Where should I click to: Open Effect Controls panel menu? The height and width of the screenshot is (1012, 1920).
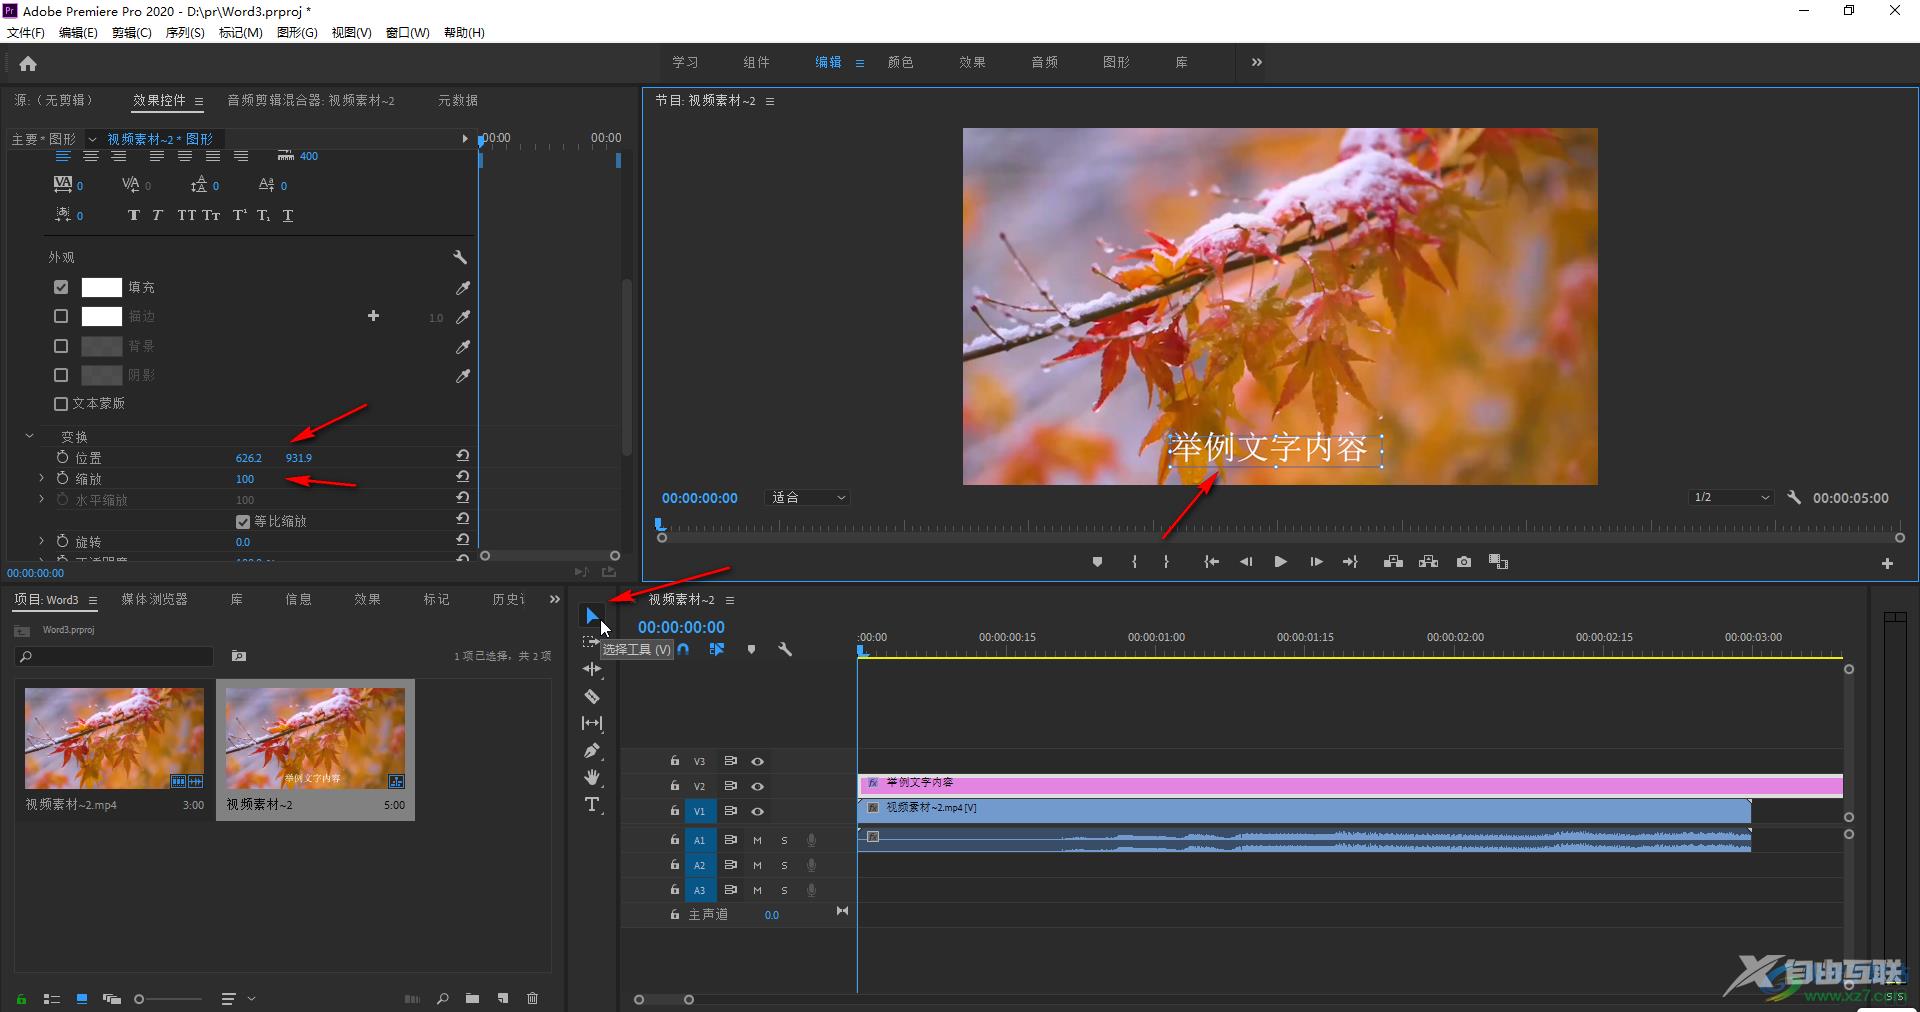tap(199, 101)
